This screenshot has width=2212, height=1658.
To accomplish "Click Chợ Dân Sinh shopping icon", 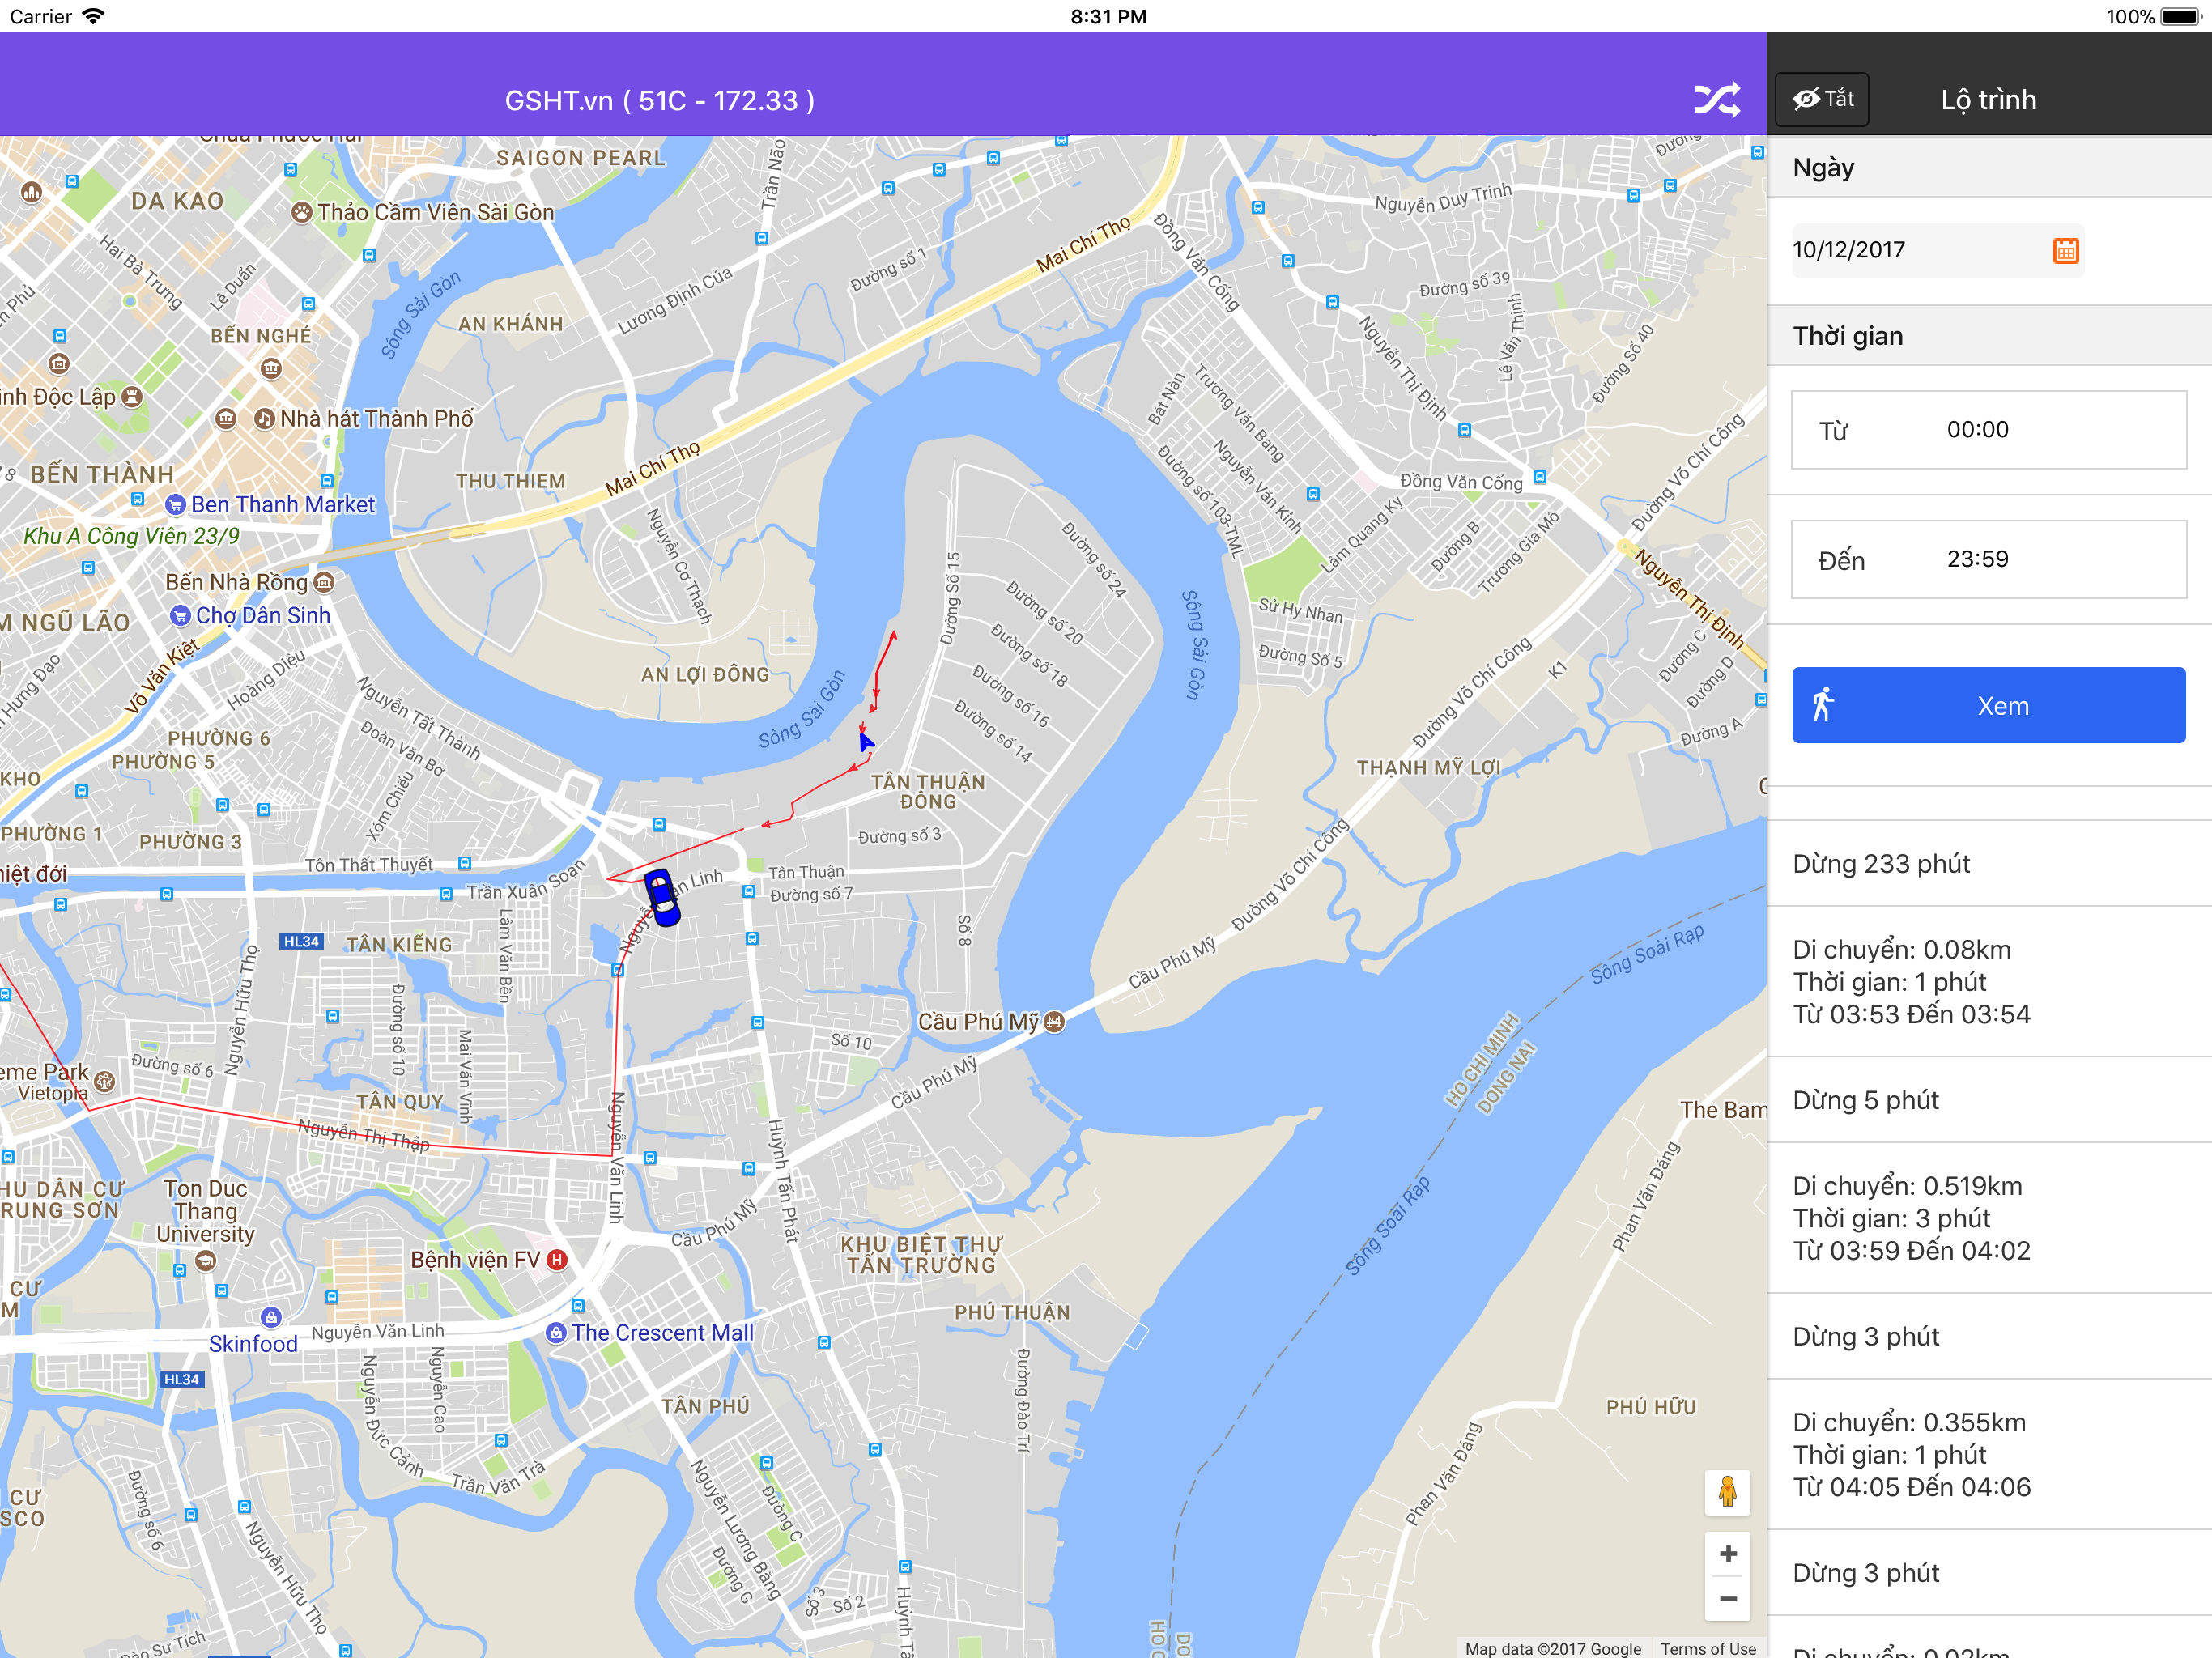I will tap(180, 615).
